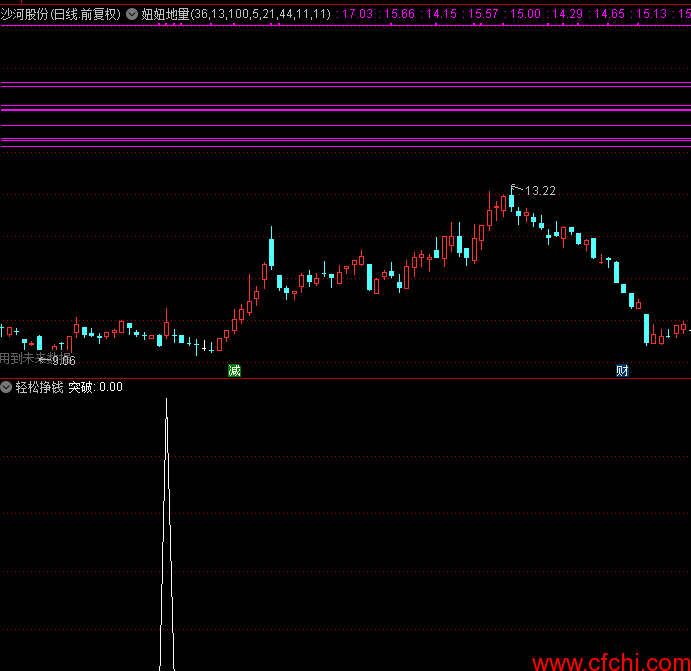Click the green 减 marker icon
The image size is (691, 671).
[234, 371]
